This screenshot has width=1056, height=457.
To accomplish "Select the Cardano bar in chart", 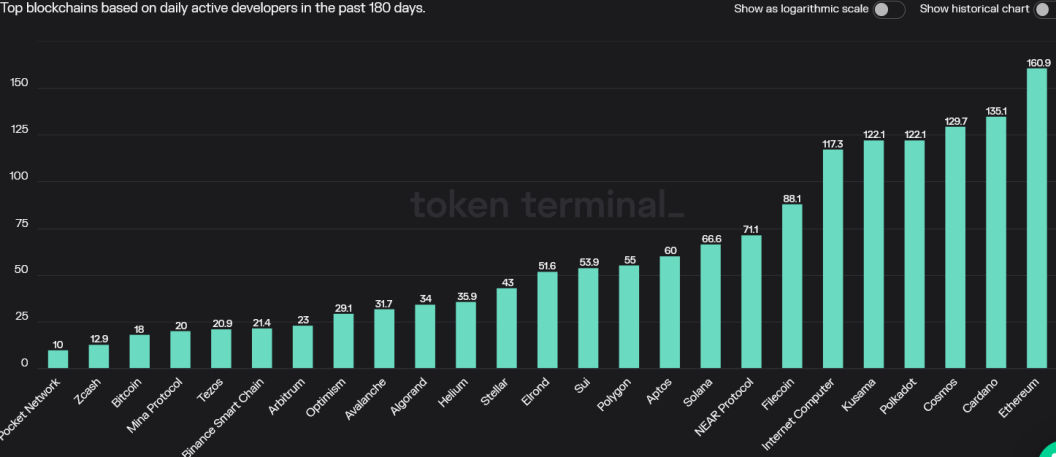I will click(996, 242).
